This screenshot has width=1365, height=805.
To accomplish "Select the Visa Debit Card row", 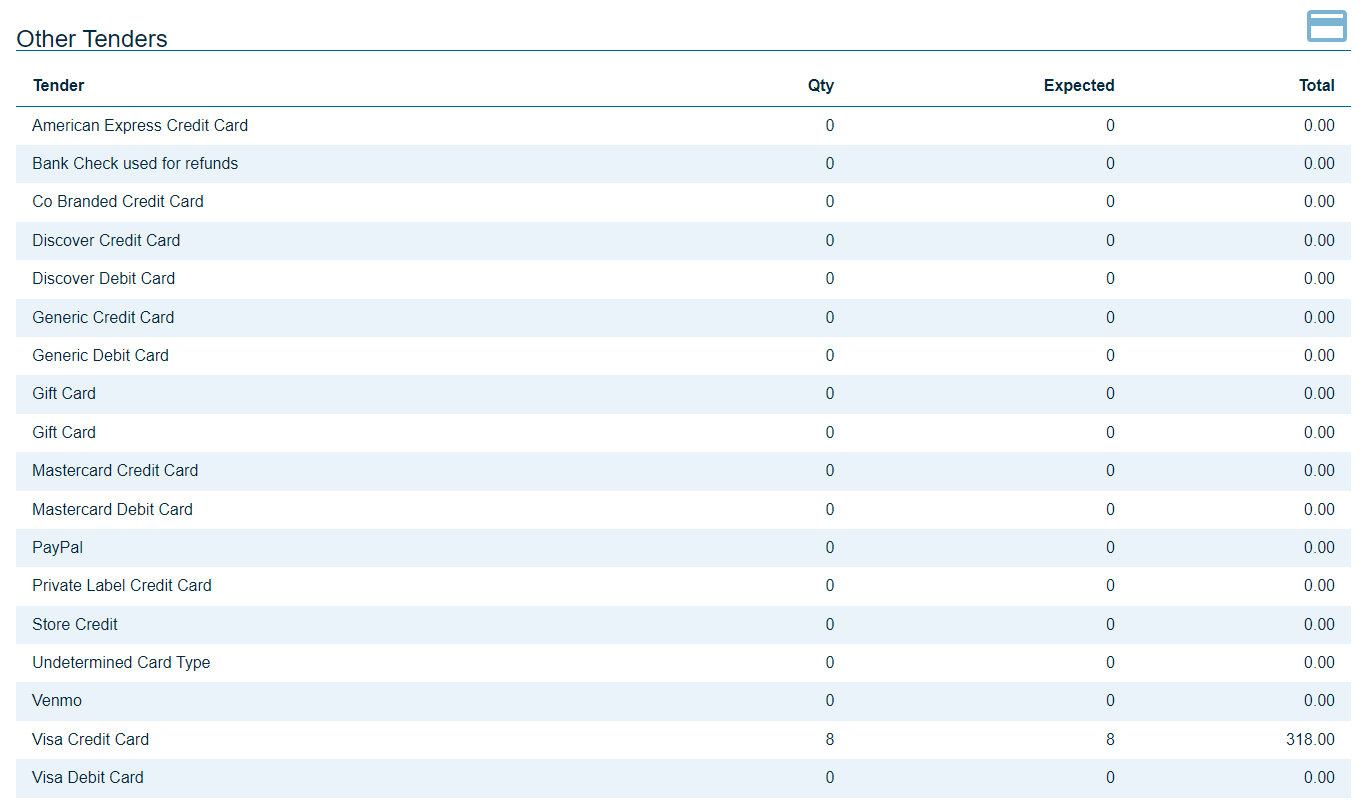I will 88,778.
